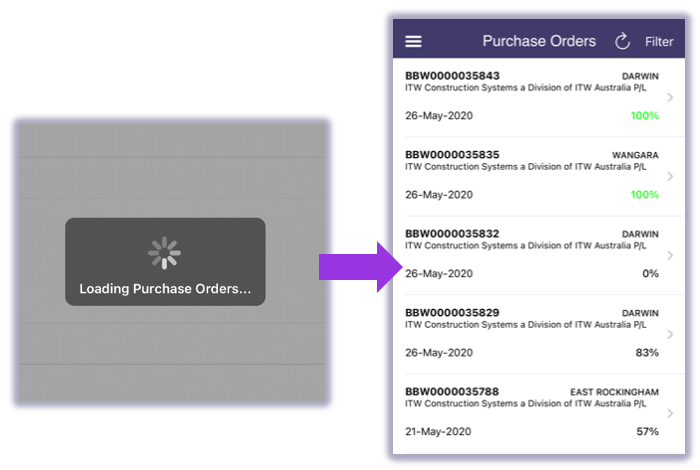Open order number BBW0000035829

point(452,313)
